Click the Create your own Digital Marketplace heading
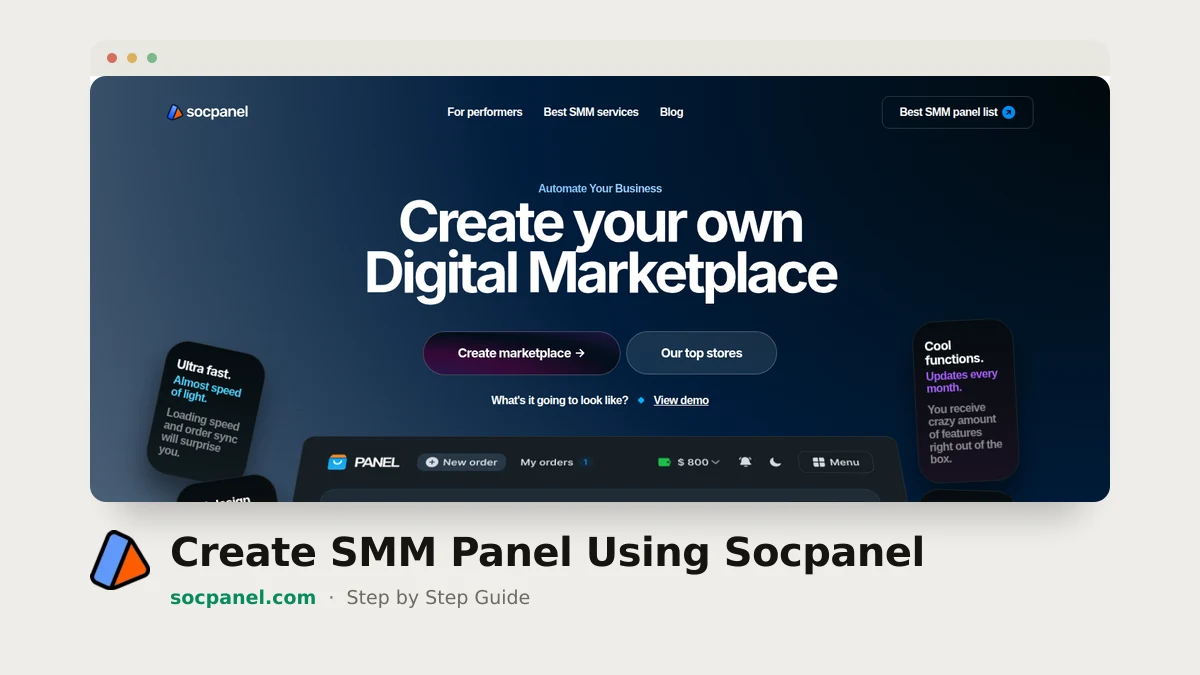1200x675 pixels. click(x=600, y=248)
